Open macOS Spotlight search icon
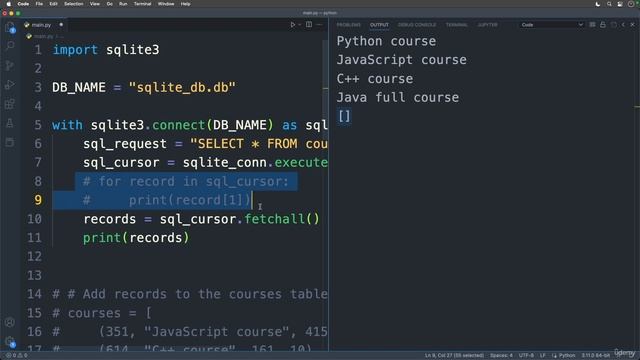 [x=609, y=4]
